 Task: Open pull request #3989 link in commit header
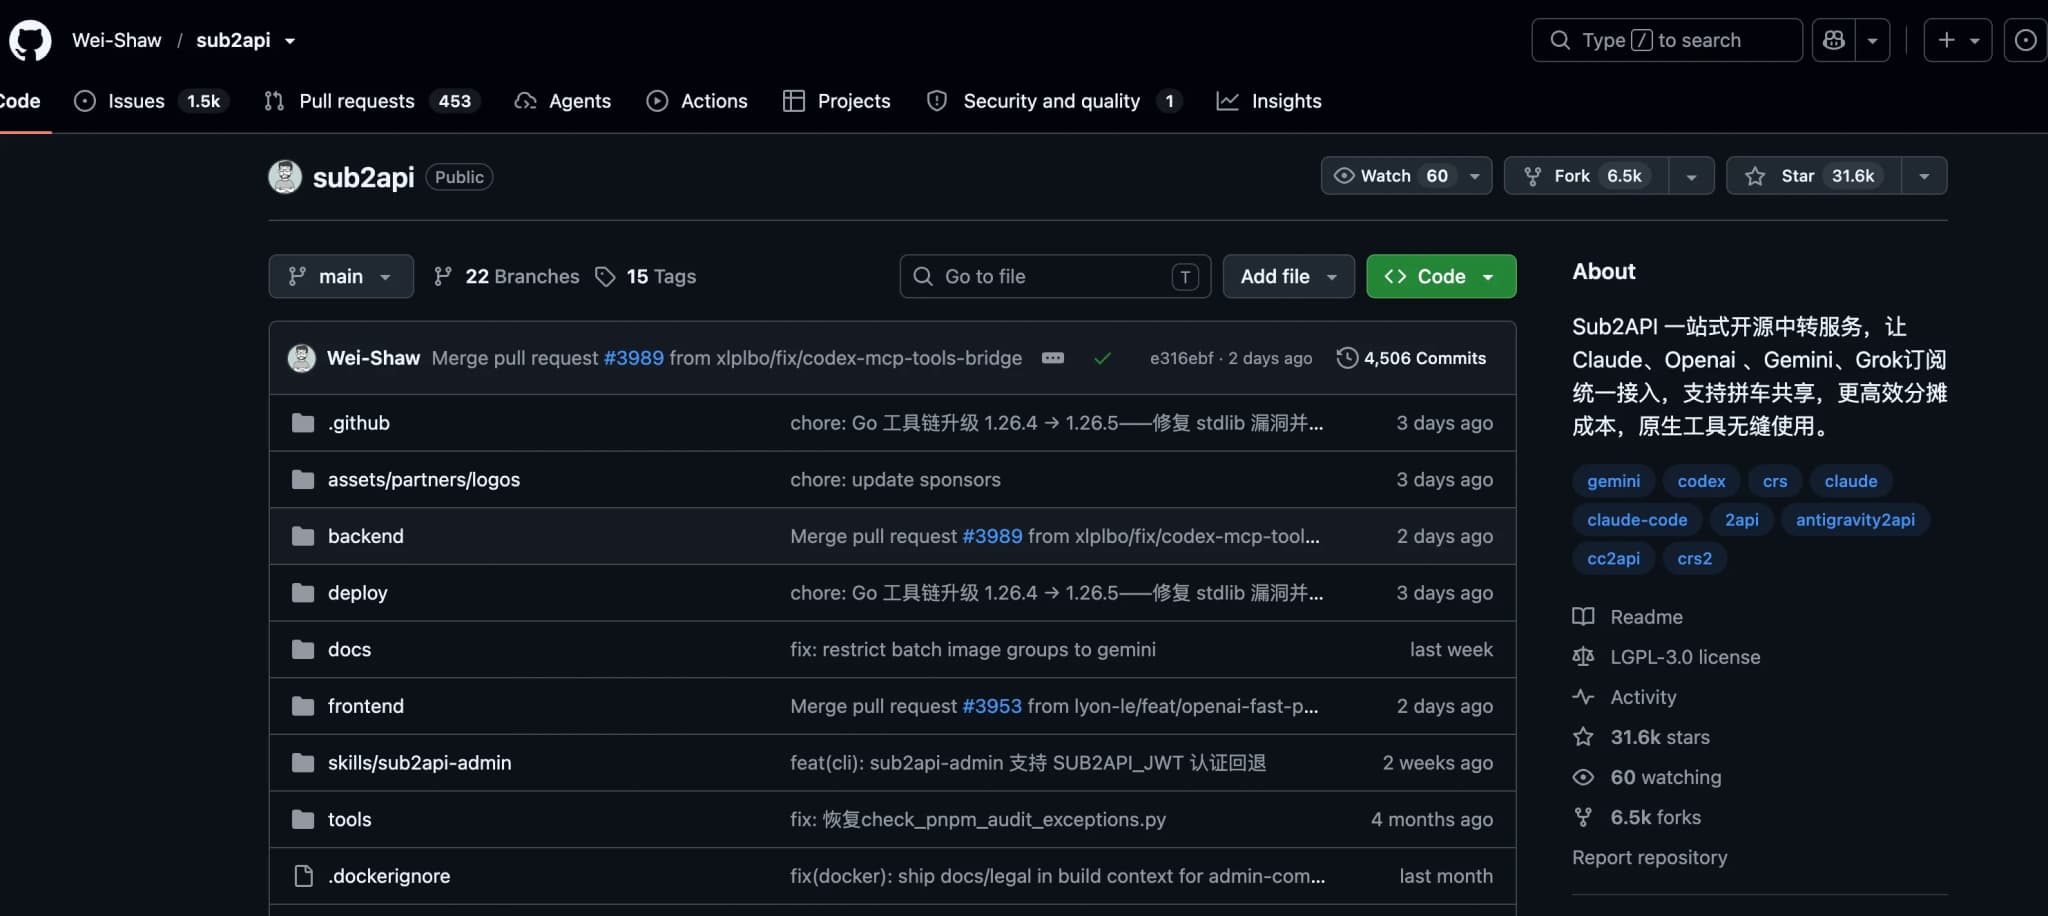[x=634, y=358]
